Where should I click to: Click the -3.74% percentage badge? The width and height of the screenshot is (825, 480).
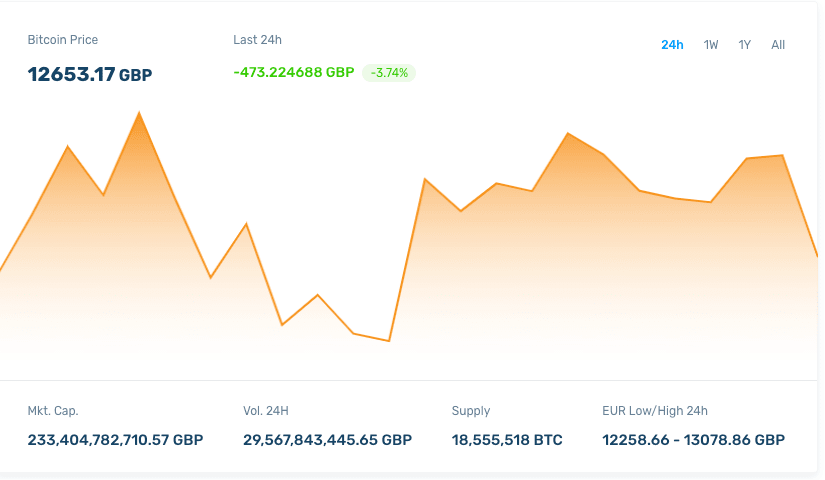[x=389, y=73]
